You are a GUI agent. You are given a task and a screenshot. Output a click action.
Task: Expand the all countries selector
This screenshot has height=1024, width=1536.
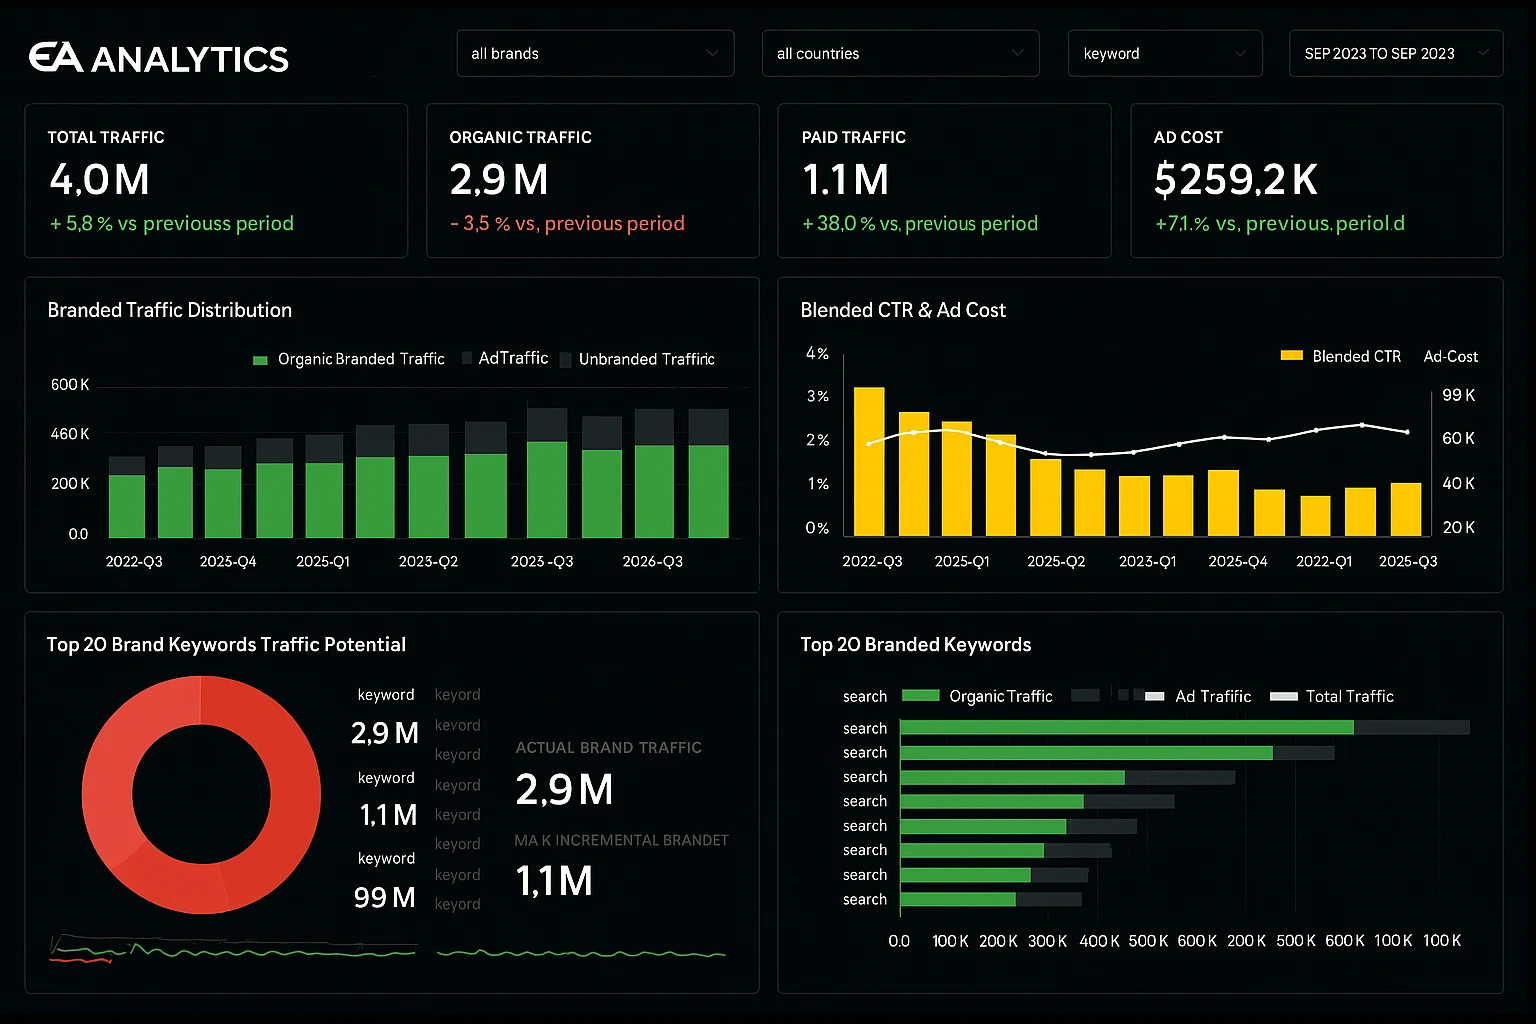coord(899,53)
